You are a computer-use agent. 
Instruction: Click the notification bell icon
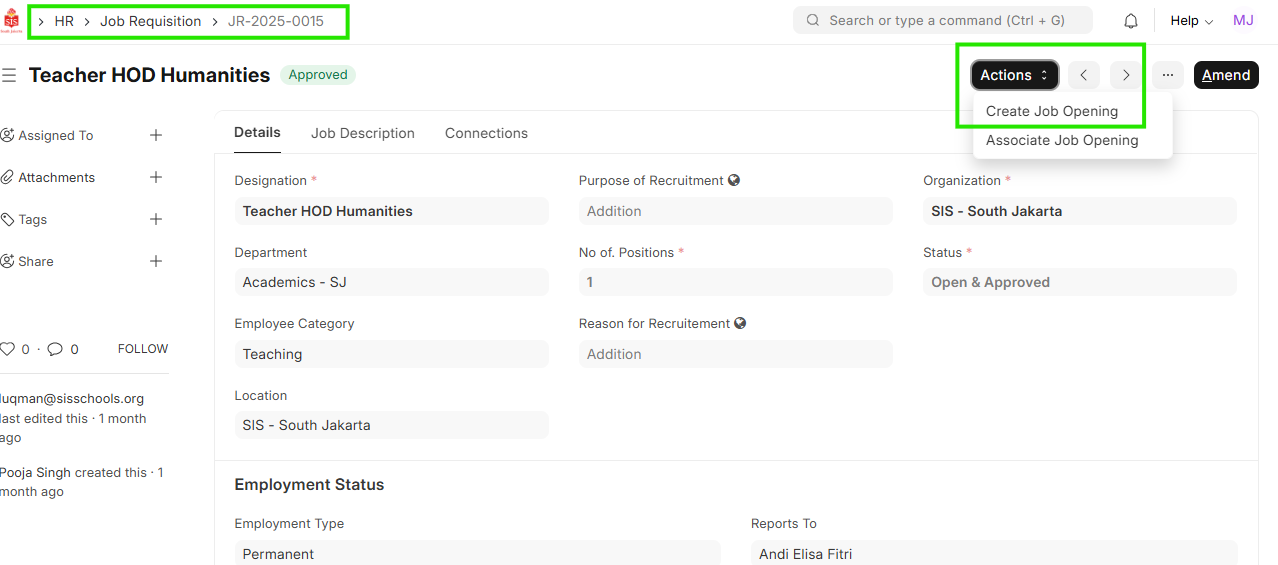pos(1131,21)
